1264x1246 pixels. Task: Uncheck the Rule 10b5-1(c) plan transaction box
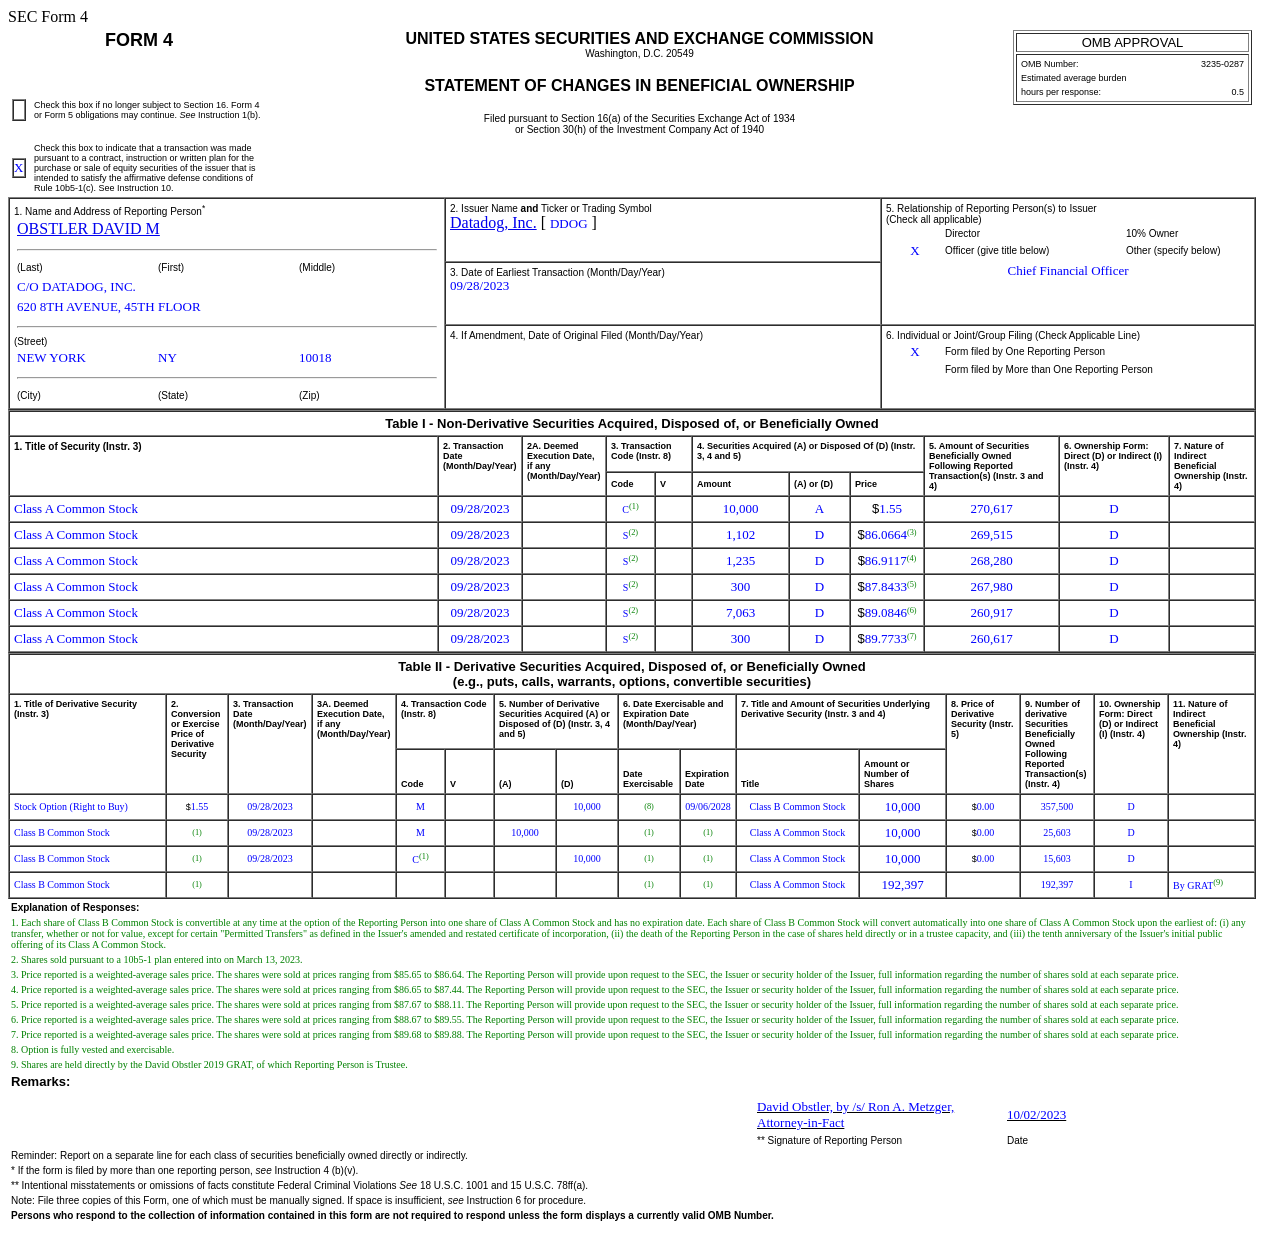pyautogui.click(x=19, y=168)
